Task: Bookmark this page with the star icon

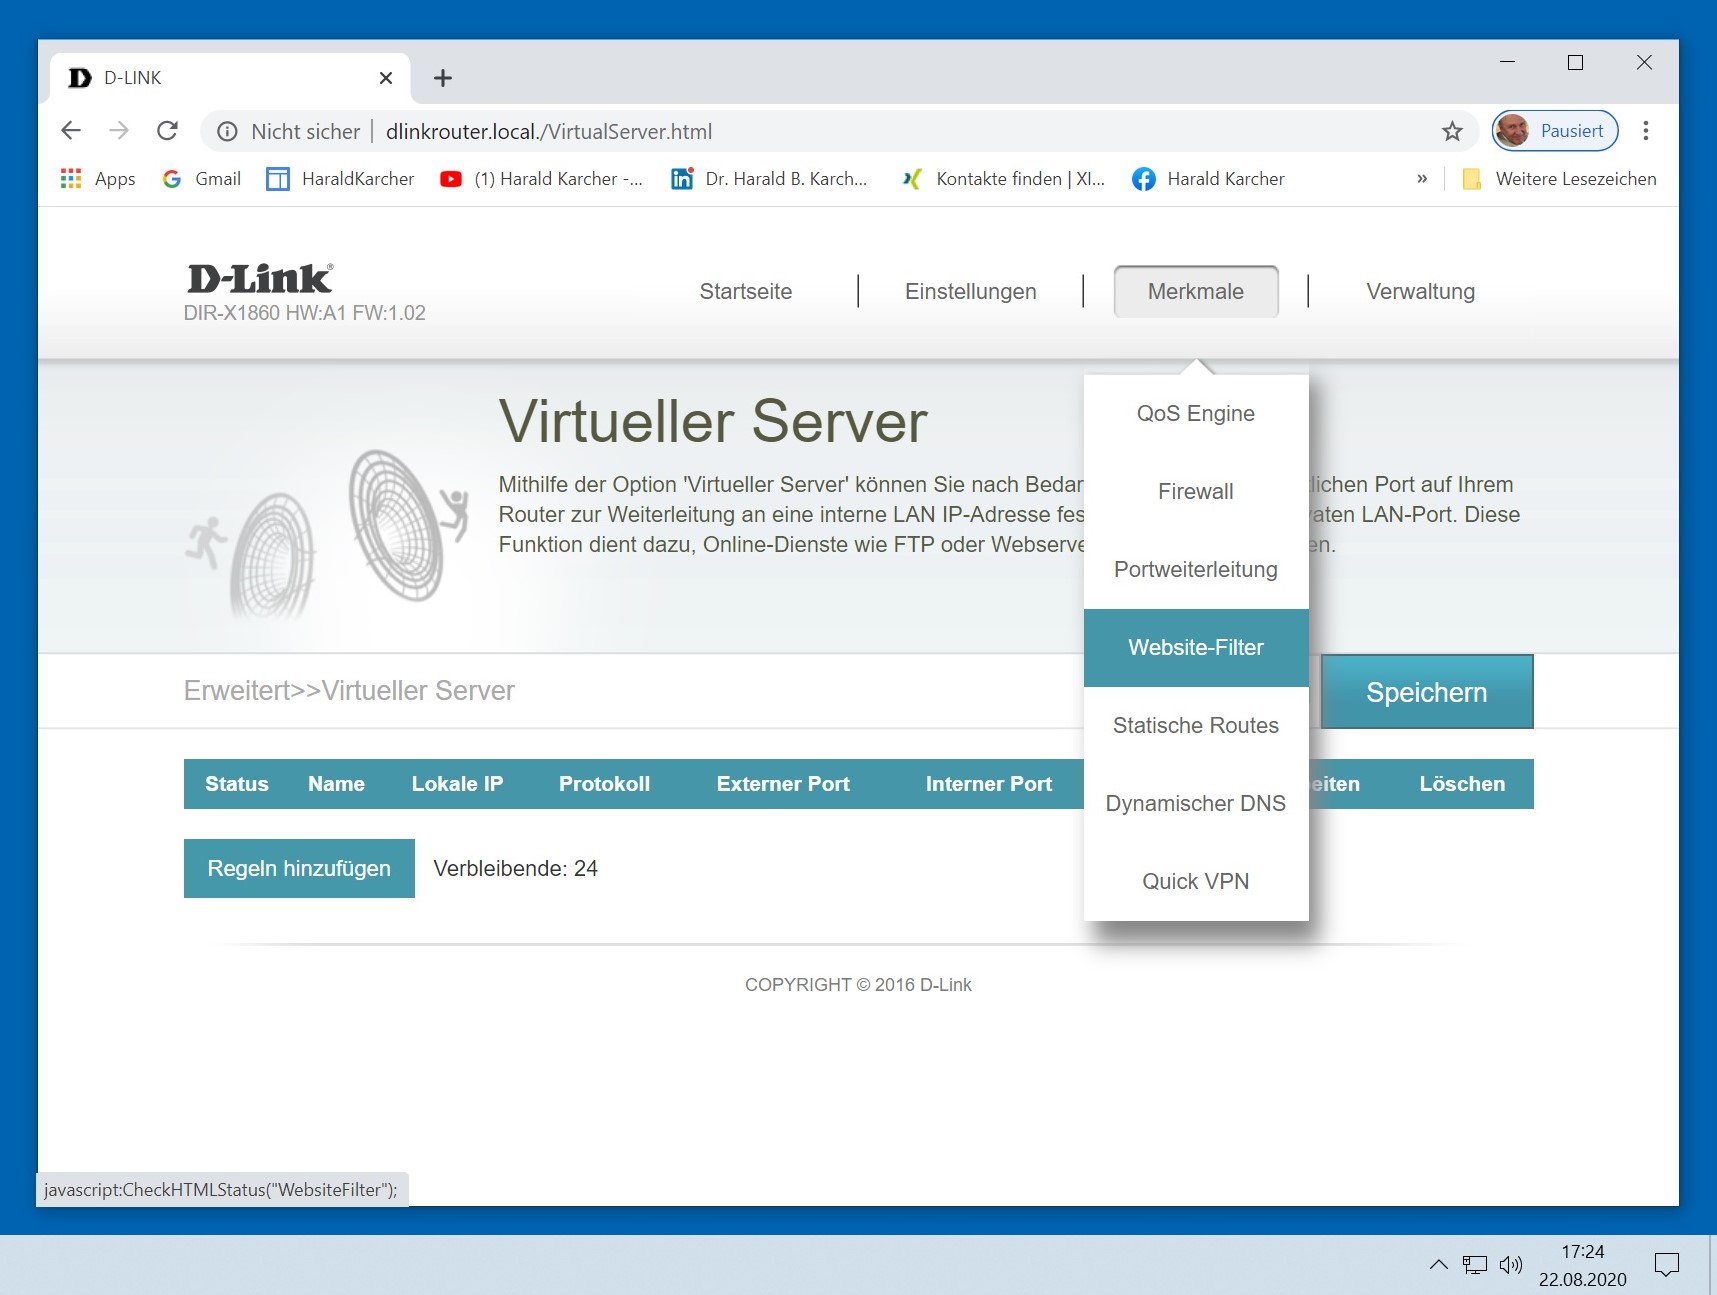Action: pos(1452,131)
